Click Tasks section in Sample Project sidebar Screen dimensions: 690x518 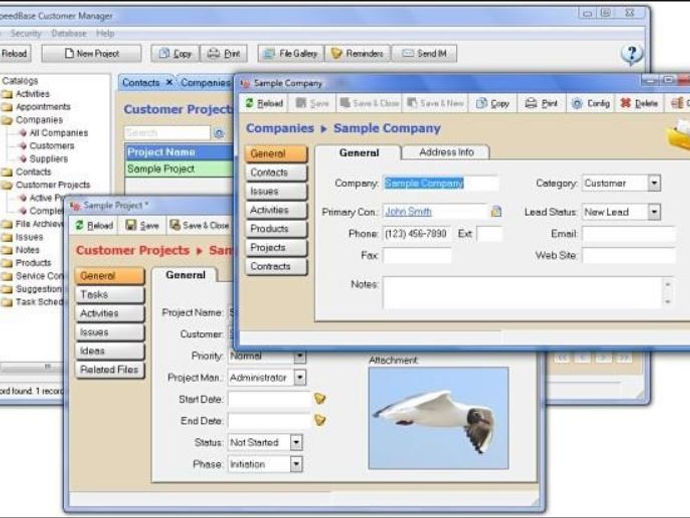tap(110, 295)
